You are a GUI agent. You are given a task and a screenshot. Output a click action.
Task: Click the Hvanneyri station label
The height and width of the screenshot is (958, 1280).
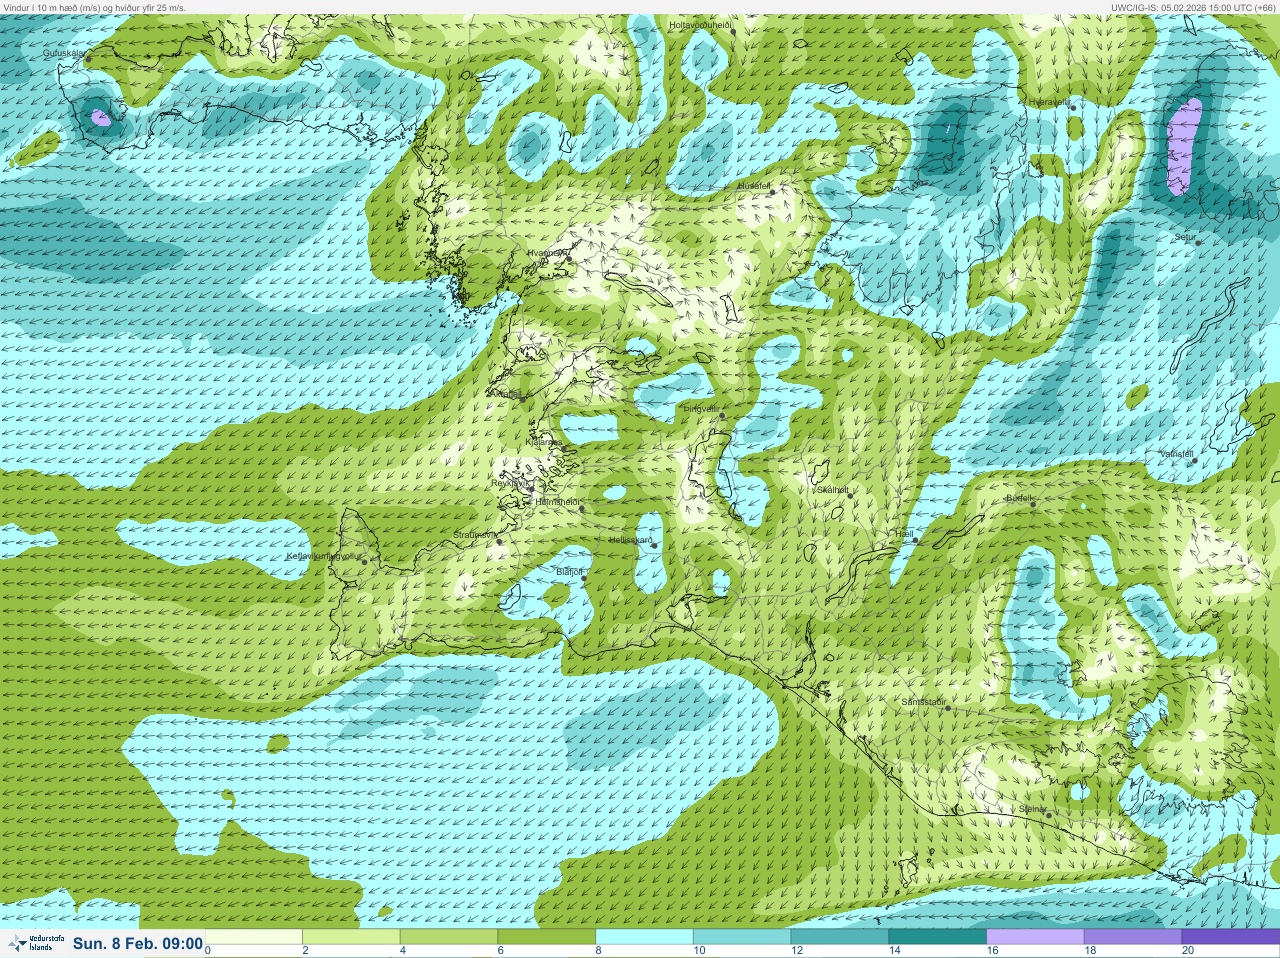tap(548, 253)
